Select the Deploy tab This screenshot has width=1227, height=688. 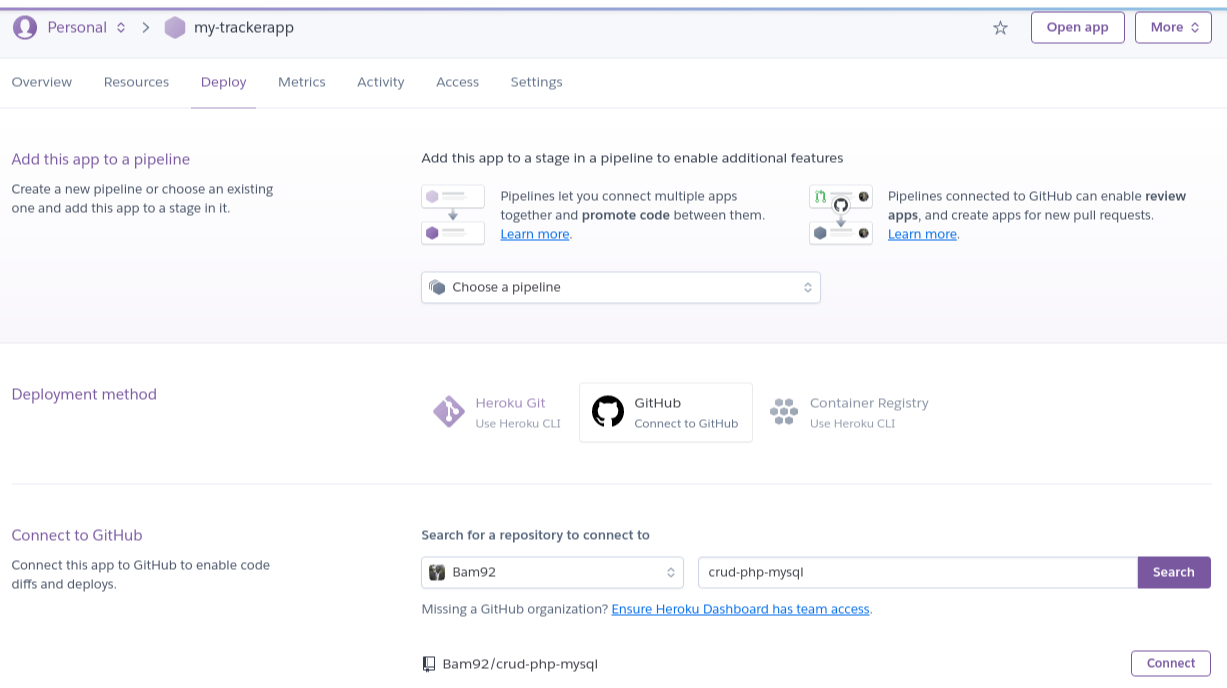(224, 82)
